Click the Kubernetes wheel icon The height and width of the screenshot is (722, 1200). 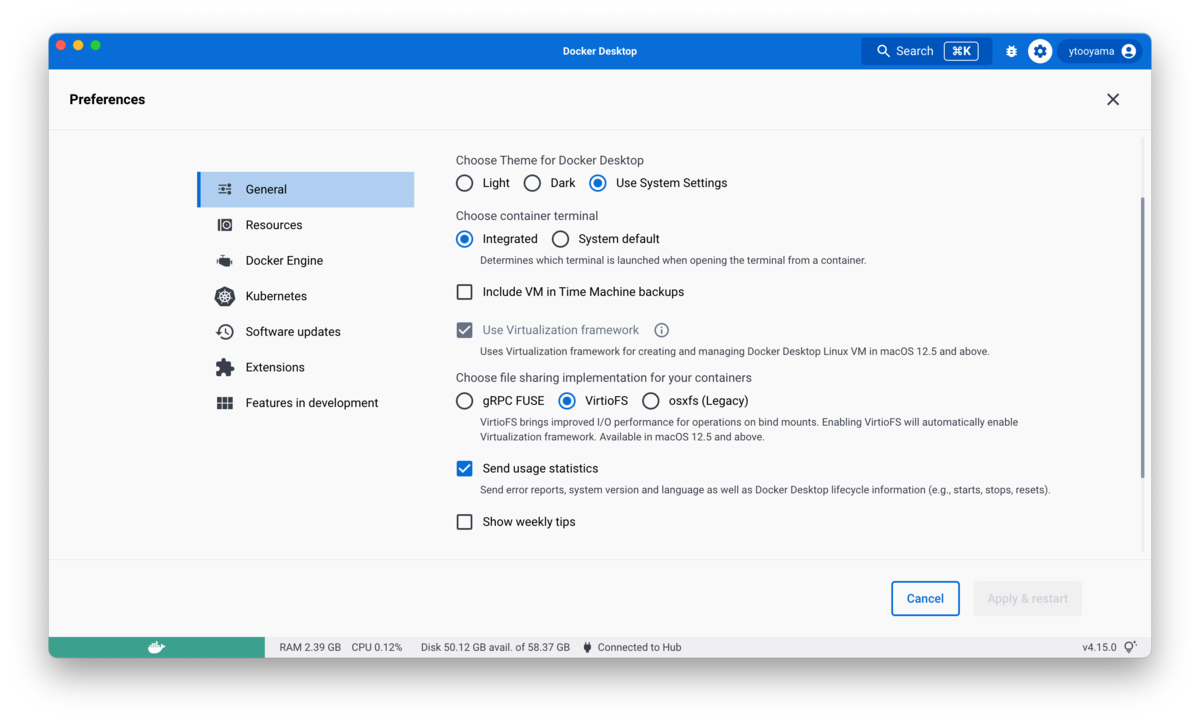(225, 296)
